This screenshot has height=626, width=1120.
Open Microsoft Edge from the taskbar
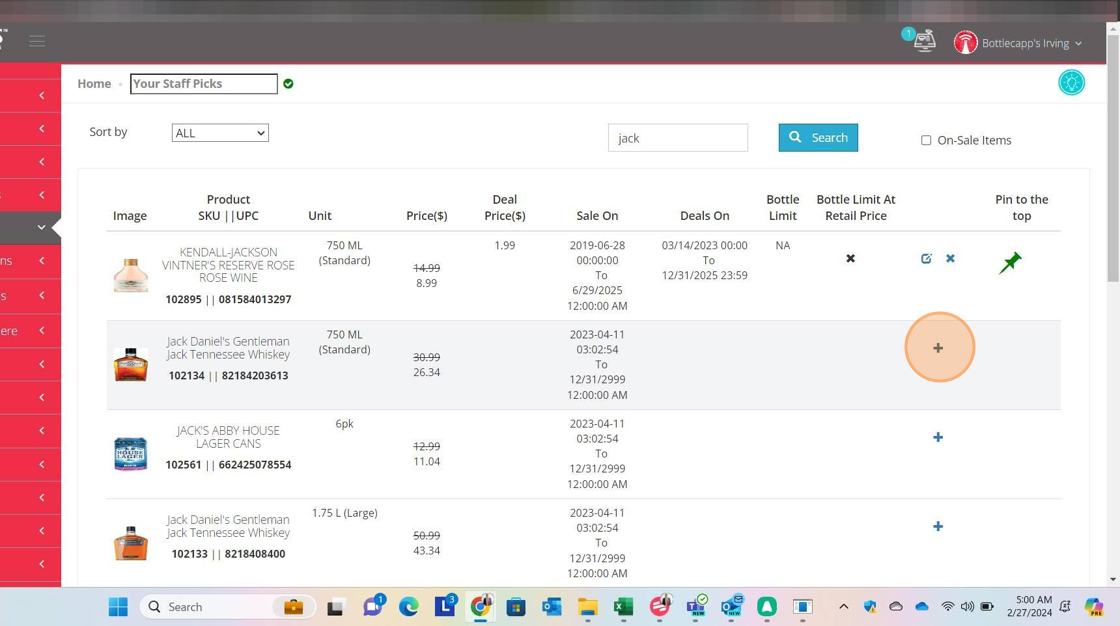click(409, 607)
